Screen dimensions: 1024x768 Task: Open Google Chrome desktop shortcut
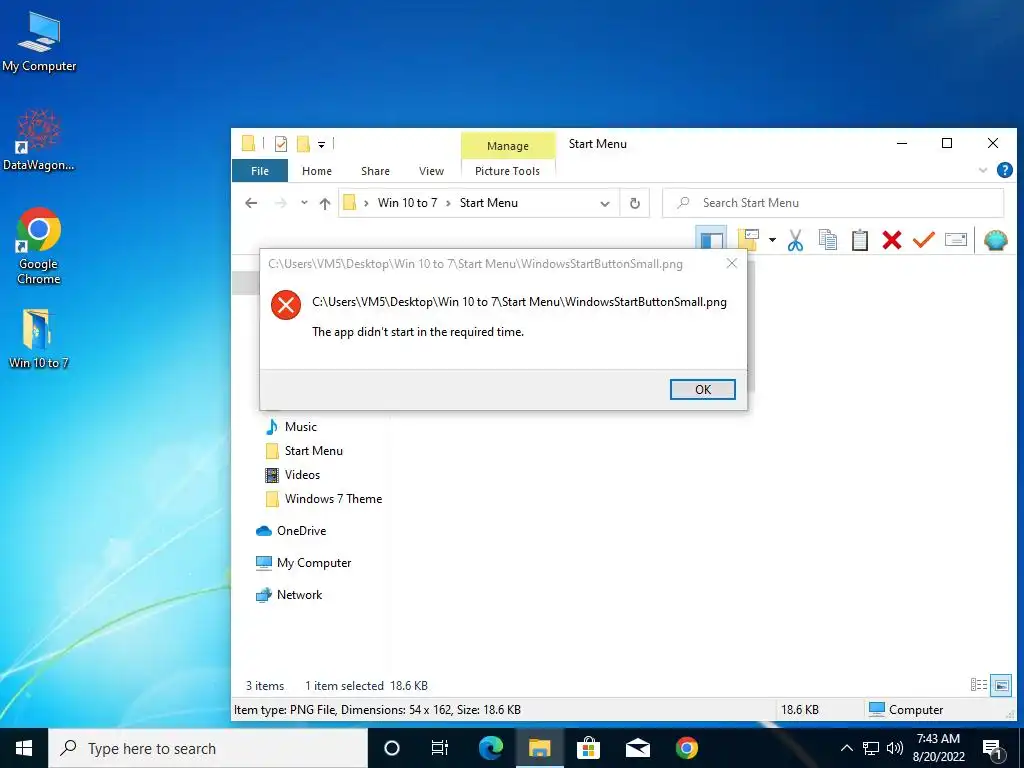click(39, 246)
